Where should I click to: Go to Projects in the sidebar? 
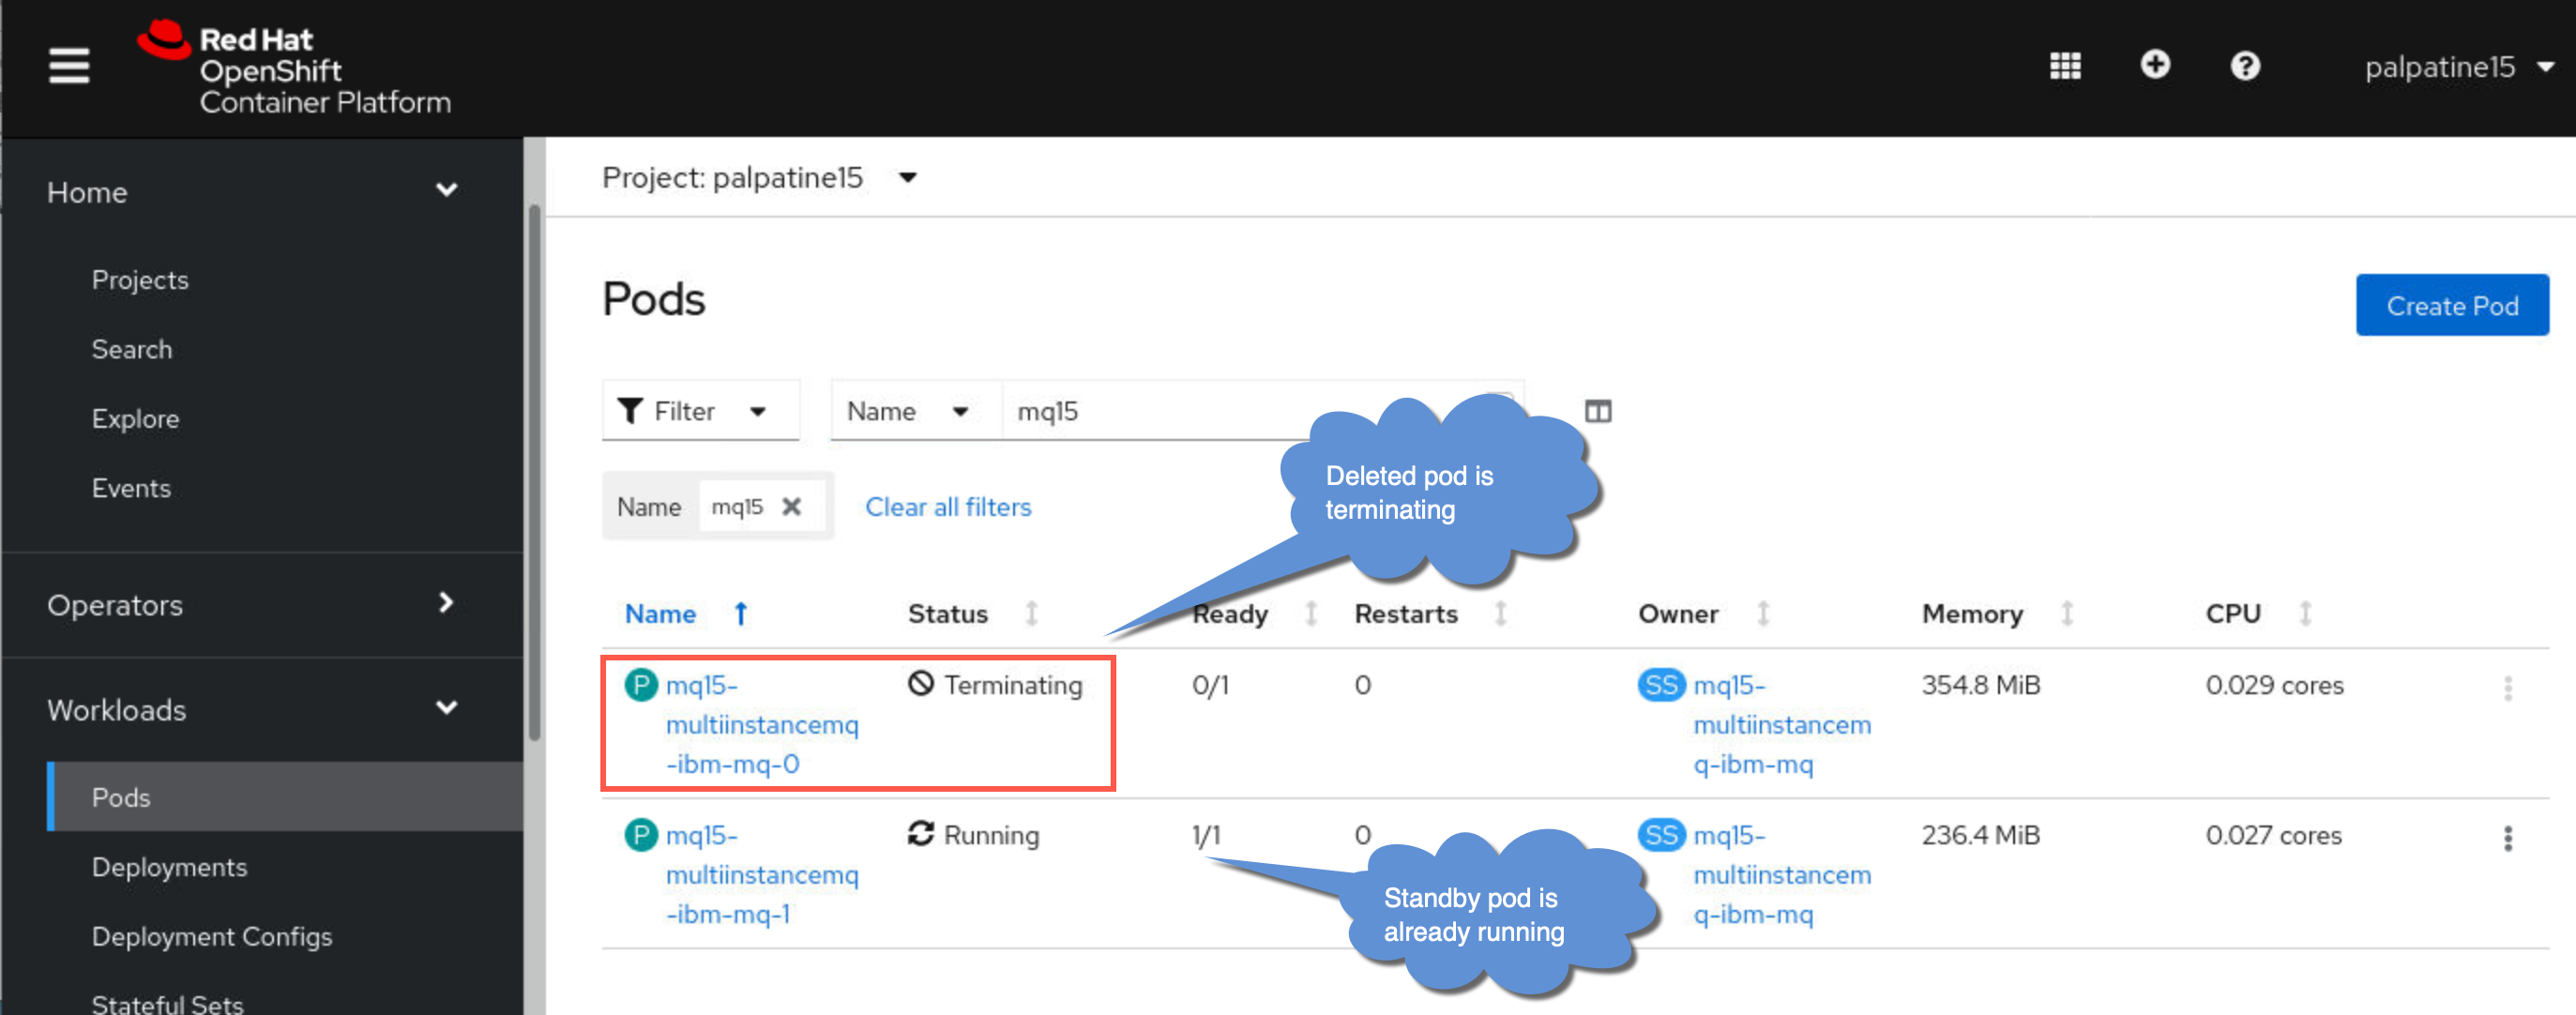click(x=140, y=280)
